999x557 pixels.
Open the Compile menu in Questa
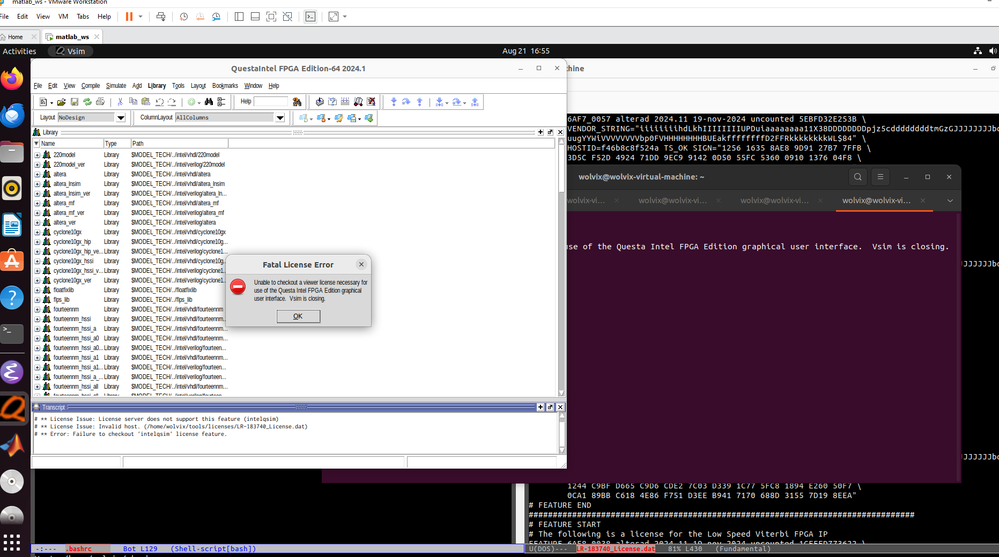[x=90, y=86]
